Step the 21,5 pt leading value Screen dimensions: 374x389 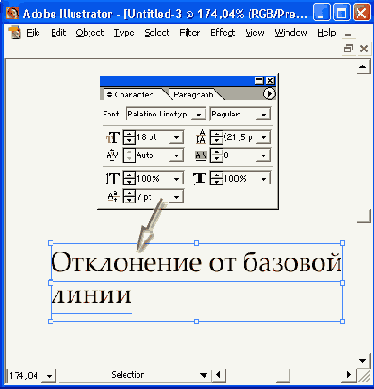[216, 137]
